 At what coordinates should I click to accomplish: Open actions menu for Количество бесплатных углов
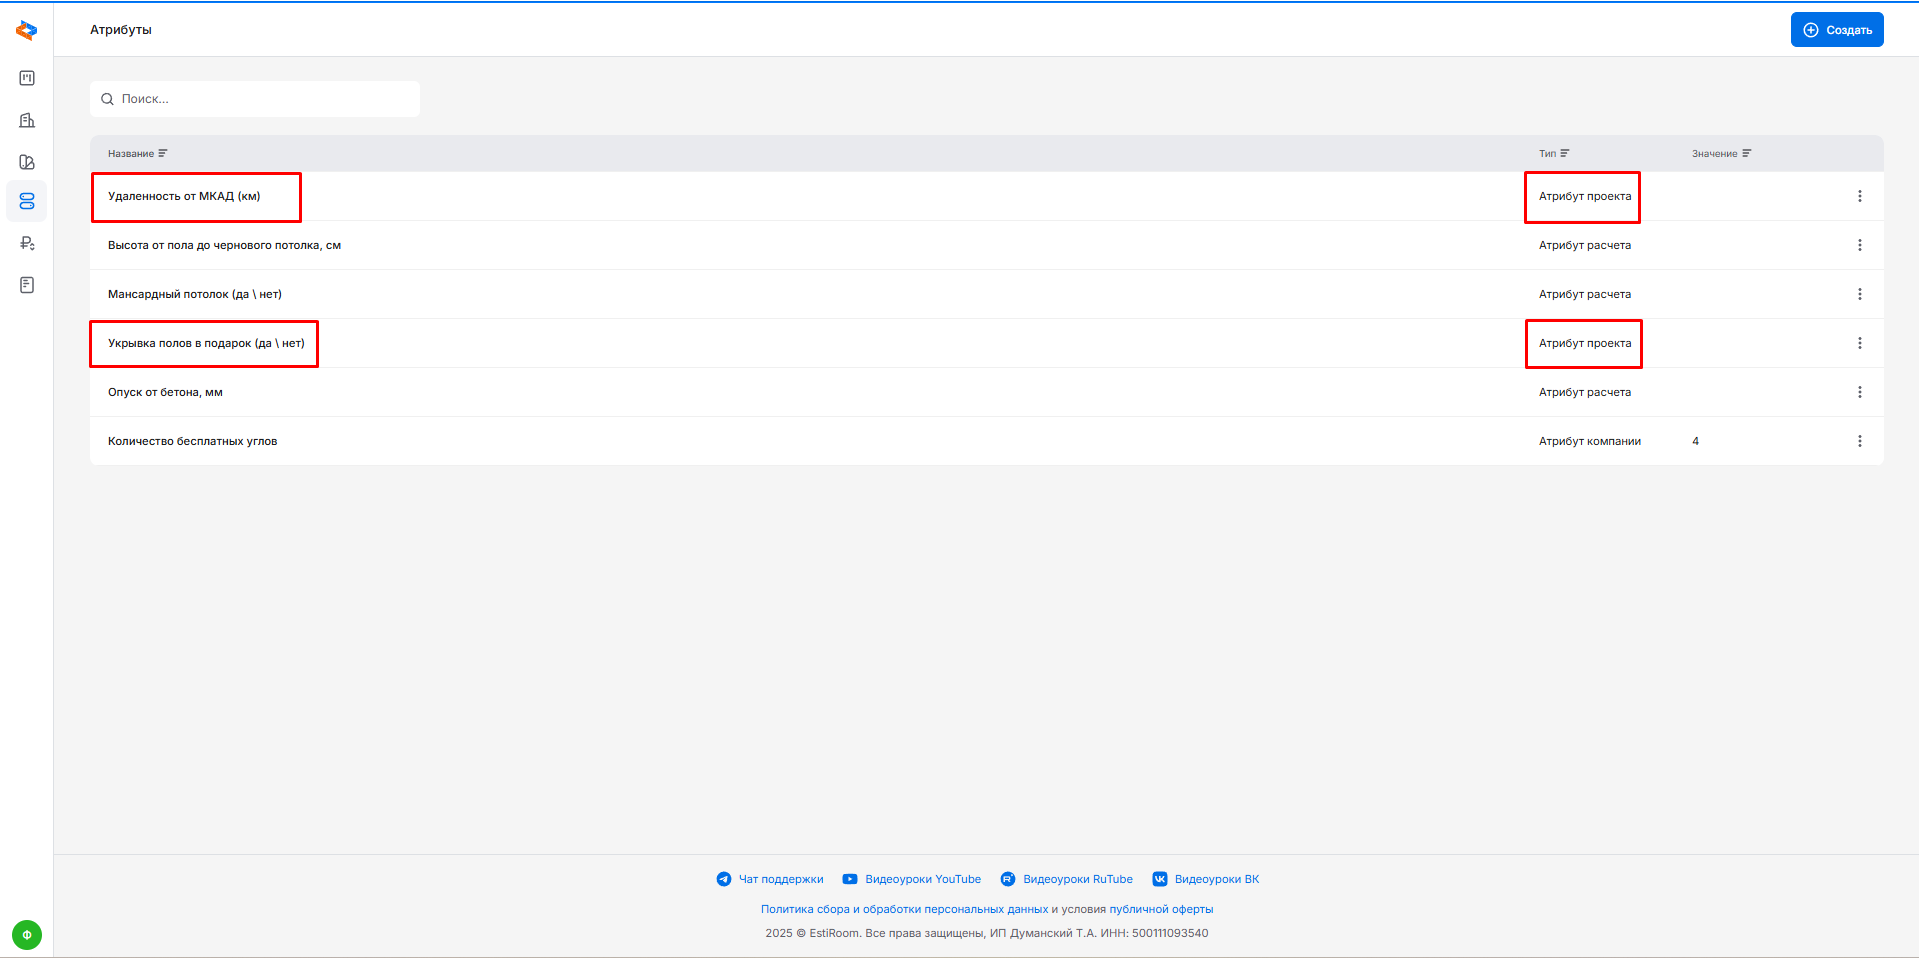[1859, 441]
